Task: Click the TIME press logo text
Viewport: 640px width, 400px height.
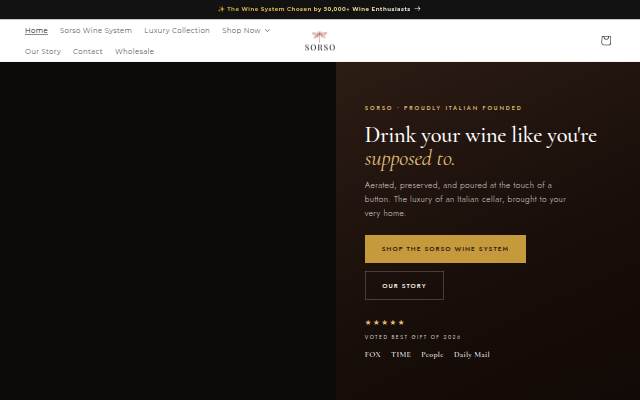Action: (x=401, y=355)
